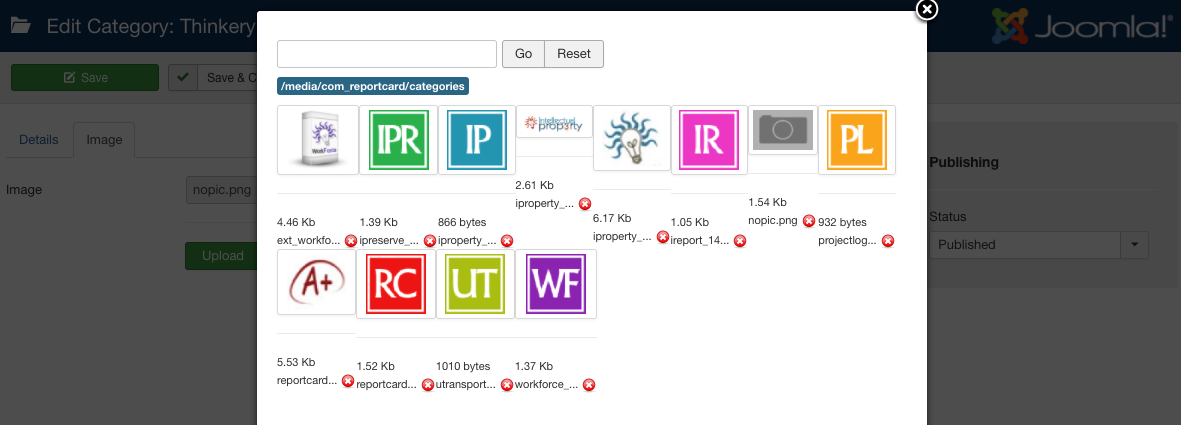
Task: Delete the ext_workfo... image file
Action: click(351, 241)
